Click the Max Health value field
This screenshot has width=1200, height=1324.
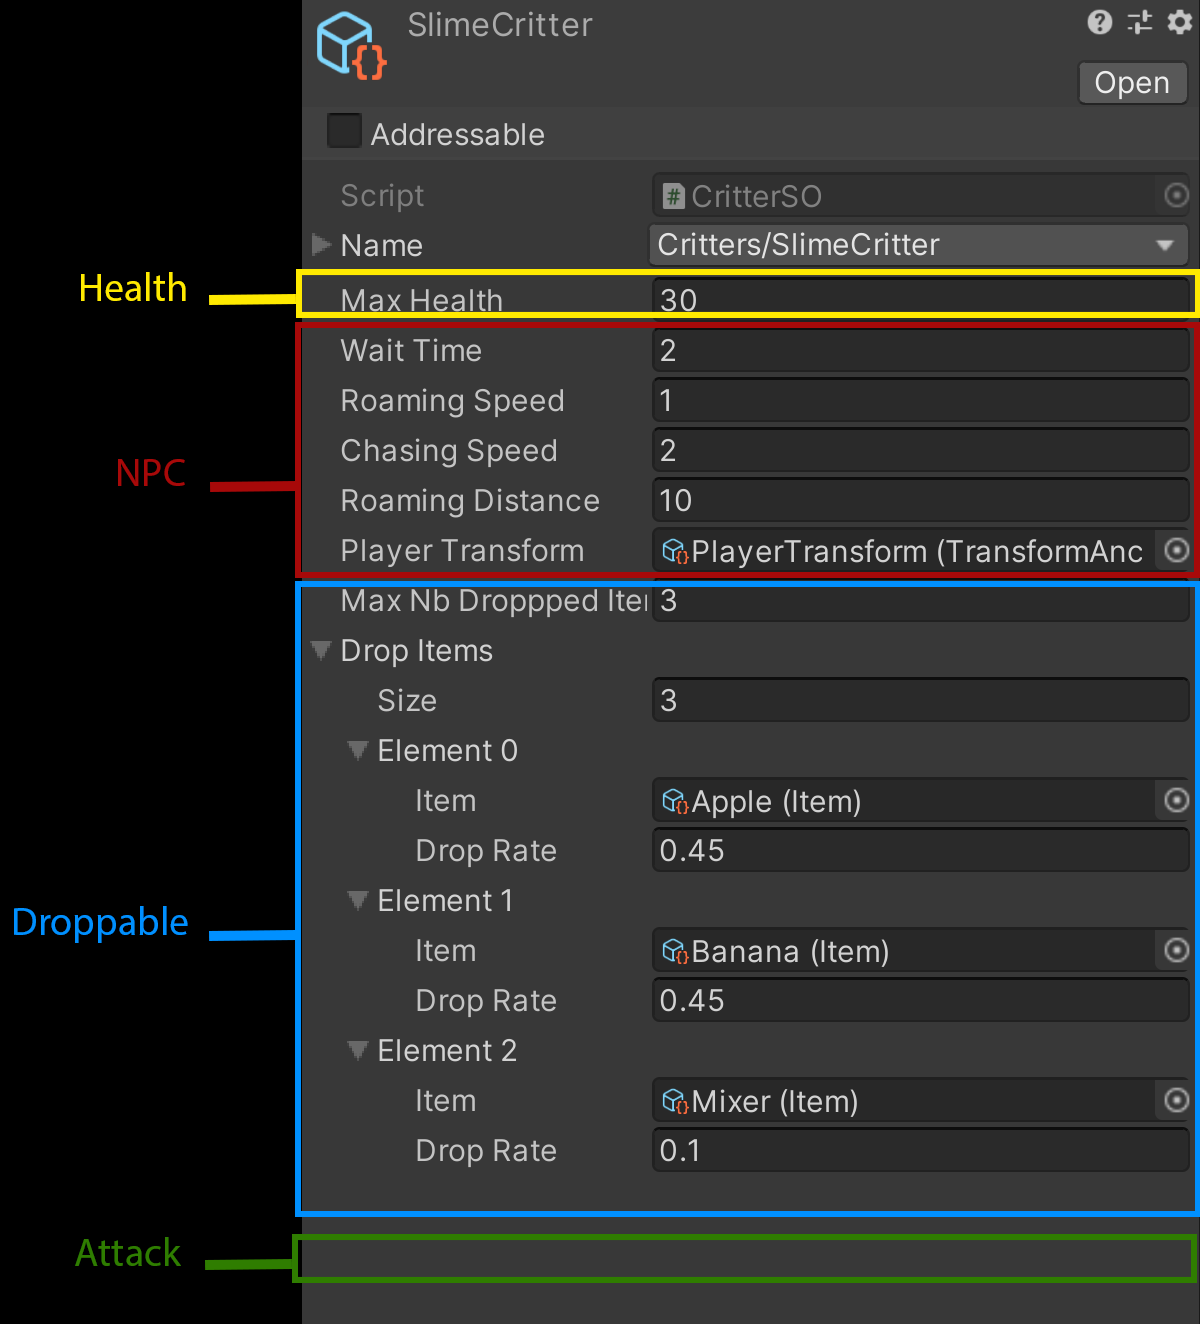919,299
